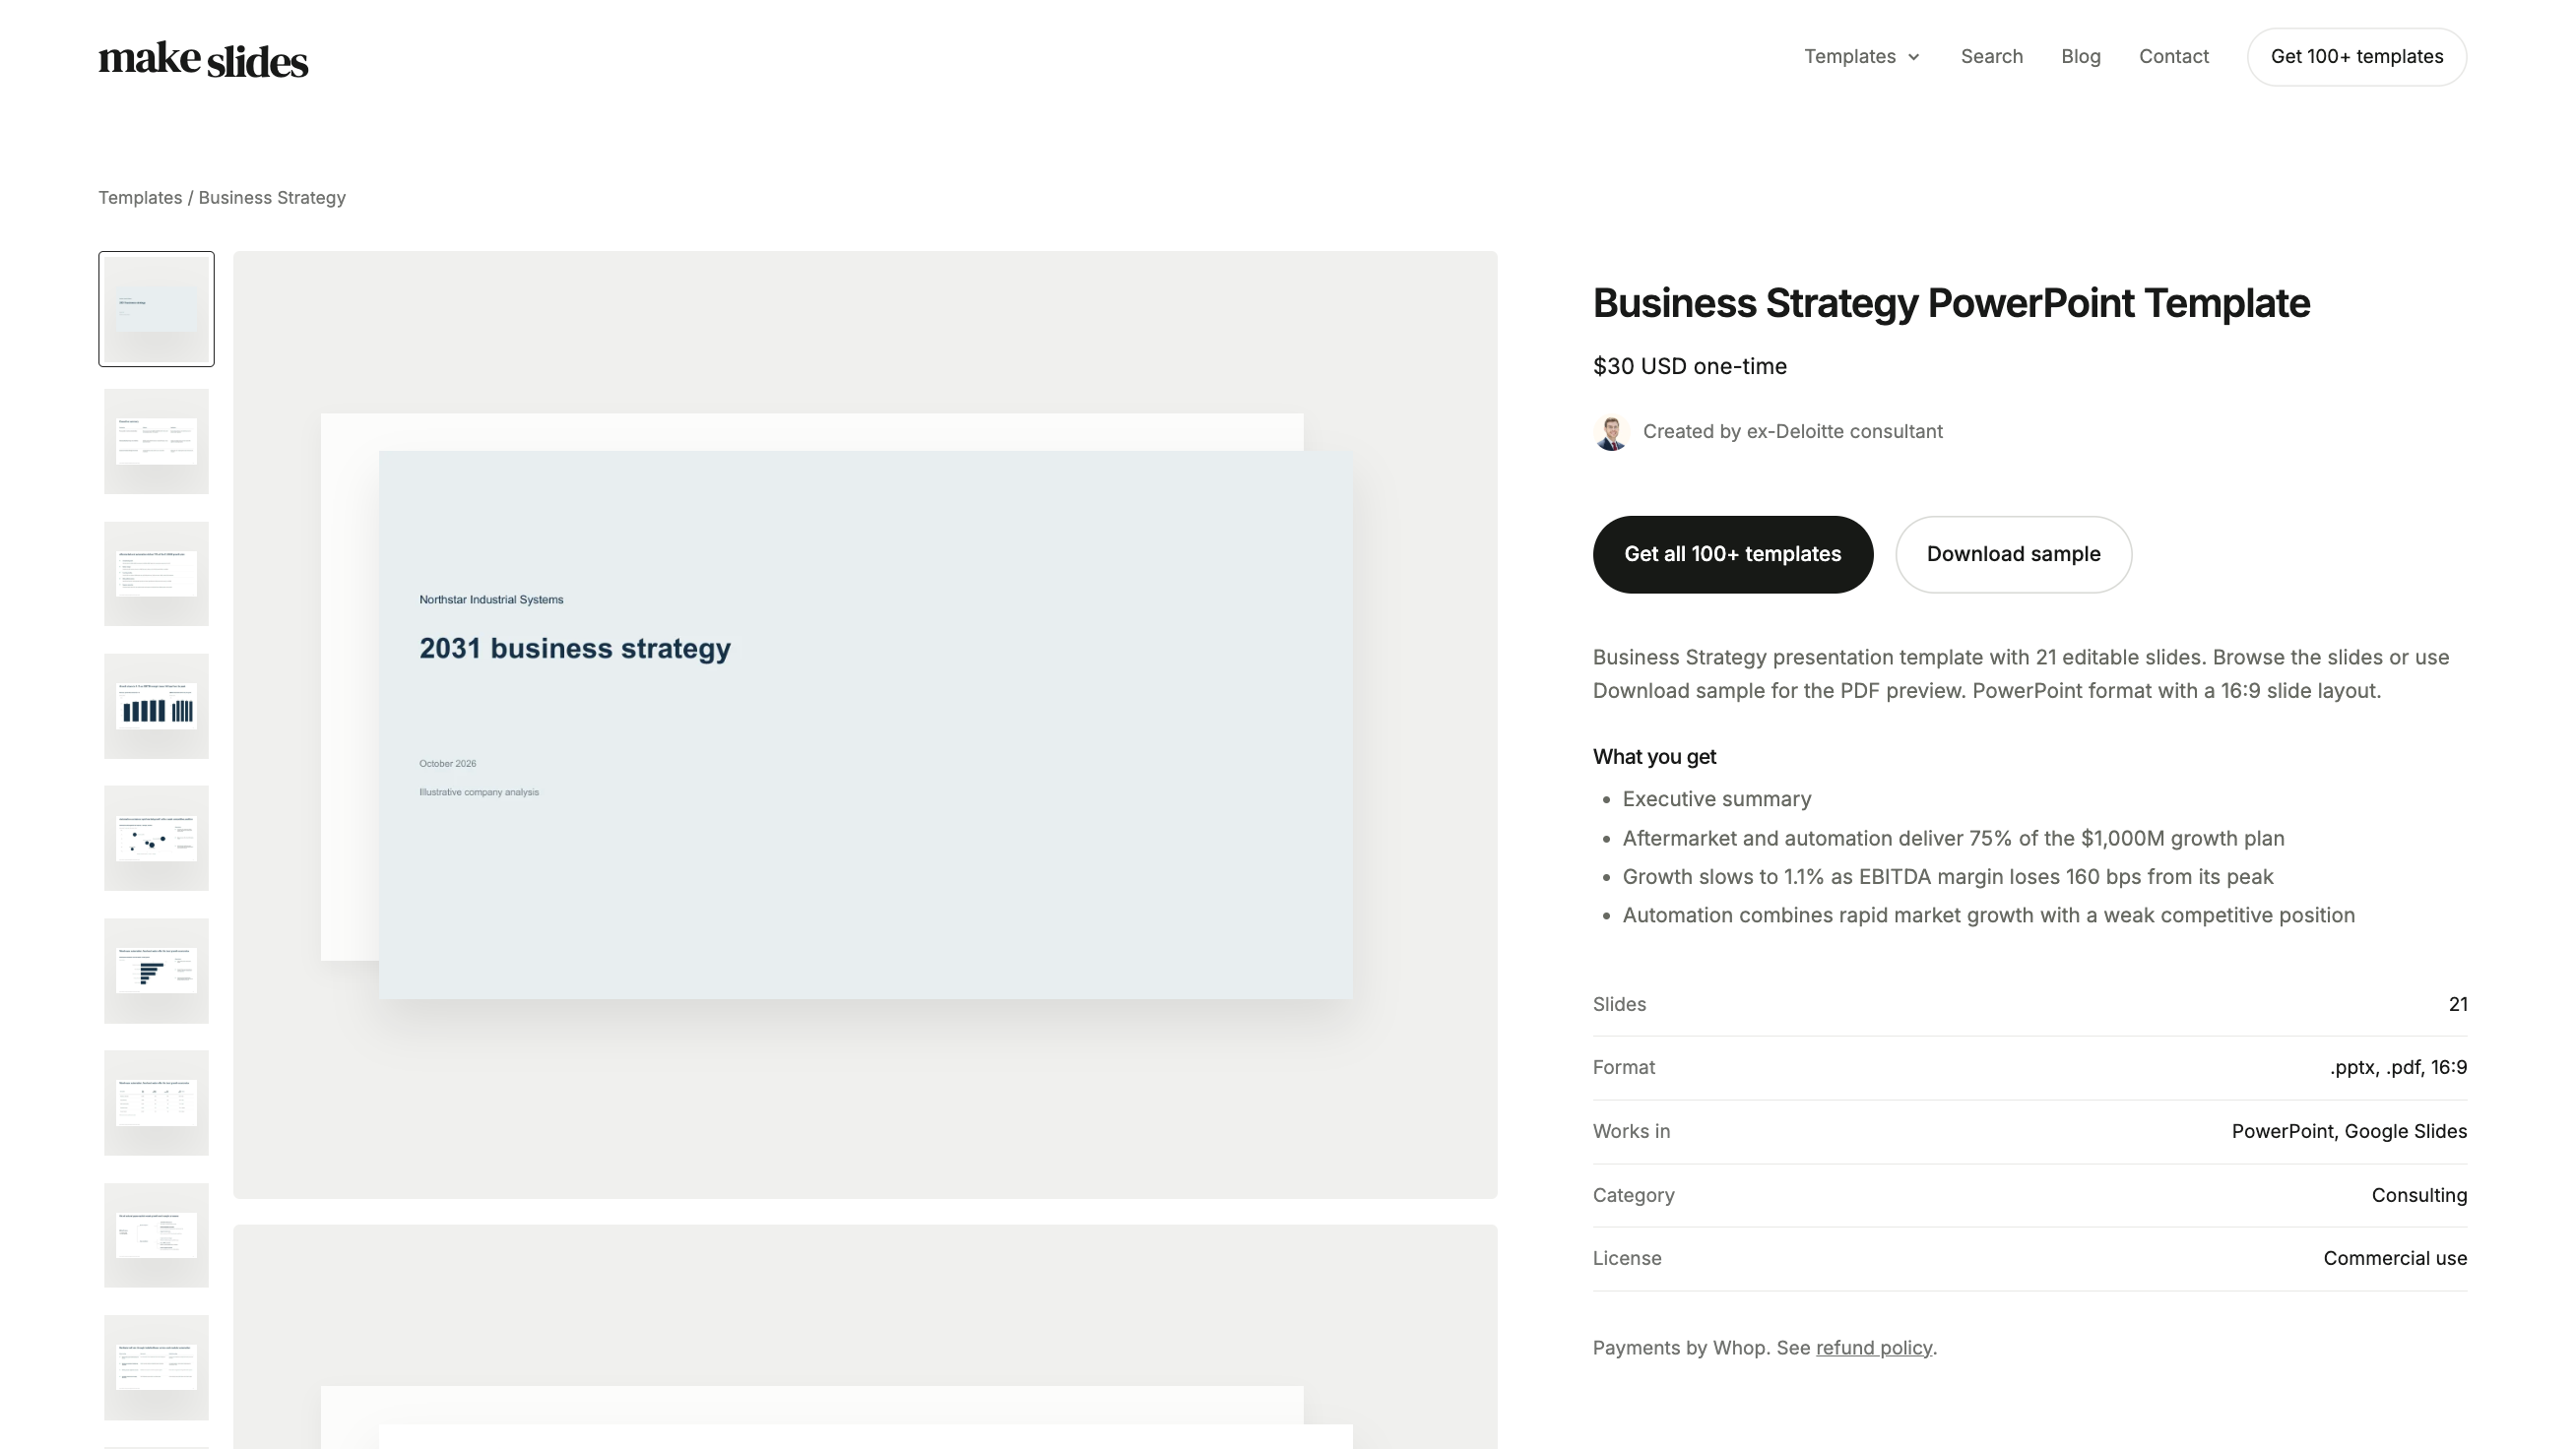The image size is (2576, 1449).
Task: Open the refund policy link
Action: pos(1873,1348)
